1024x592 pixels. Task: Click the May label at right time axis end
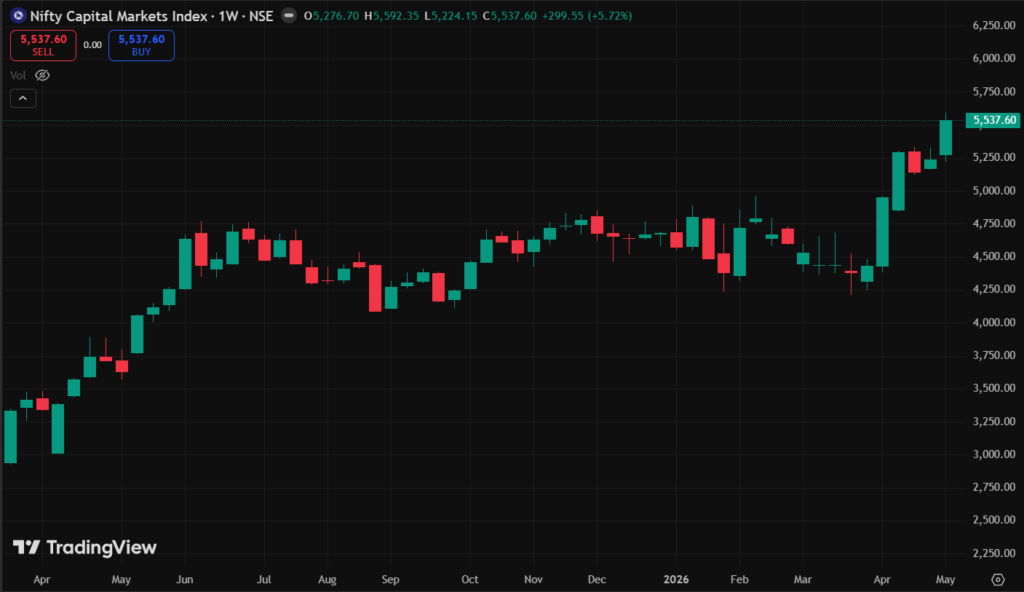tap(945, 579)
